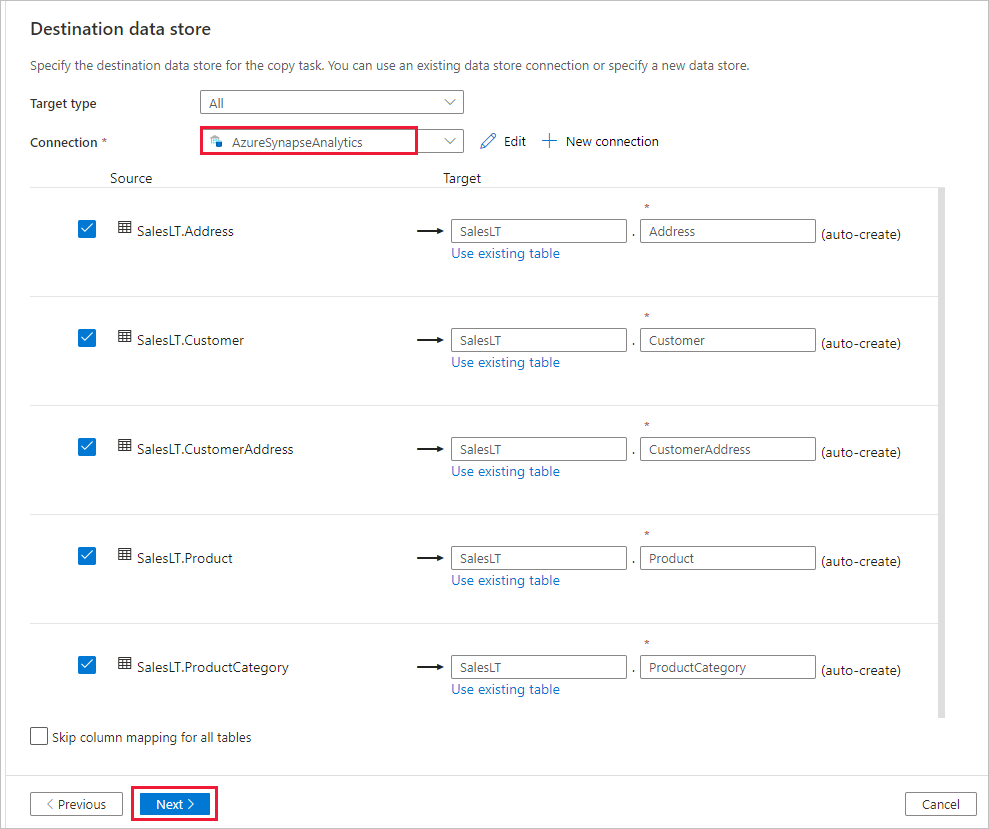Uncheck the SalesLT.Address source table

coord(86,228)
